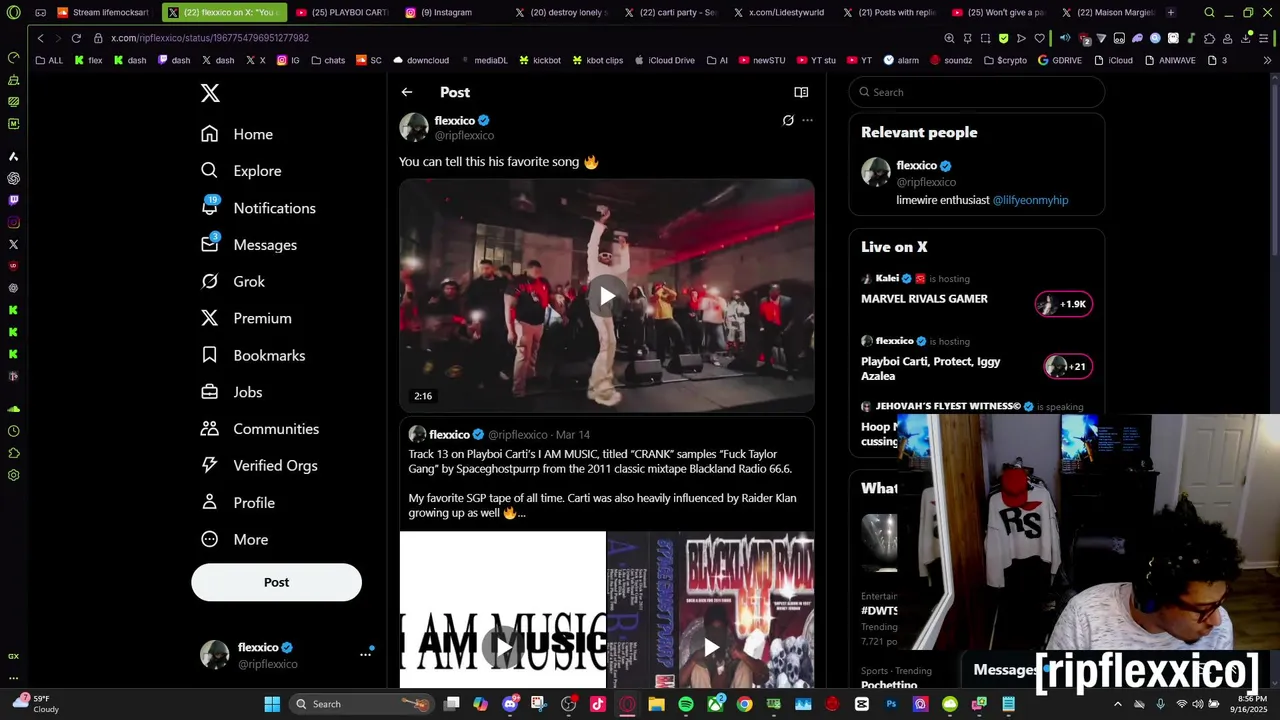Switch to the PLAYBOI CARTI YouTube tab
Viewport: 1280px width, 720px height.
click(342, 13)
